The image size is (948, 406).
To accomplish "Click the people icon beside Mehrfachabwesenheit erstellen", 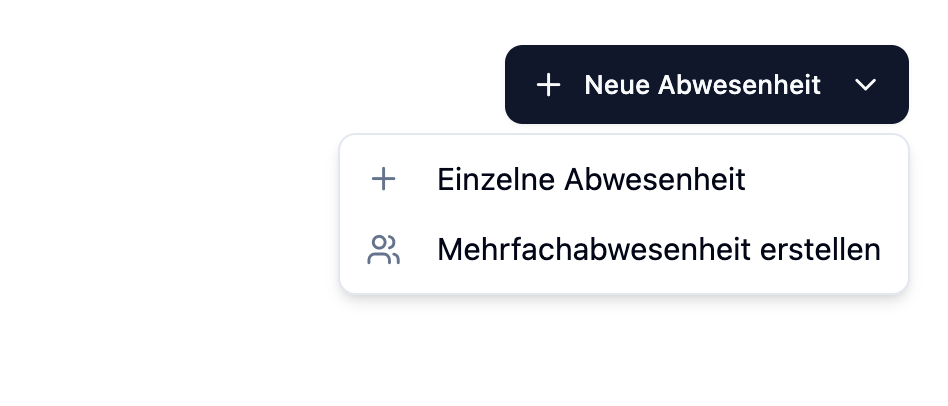I will click(383, 250).
